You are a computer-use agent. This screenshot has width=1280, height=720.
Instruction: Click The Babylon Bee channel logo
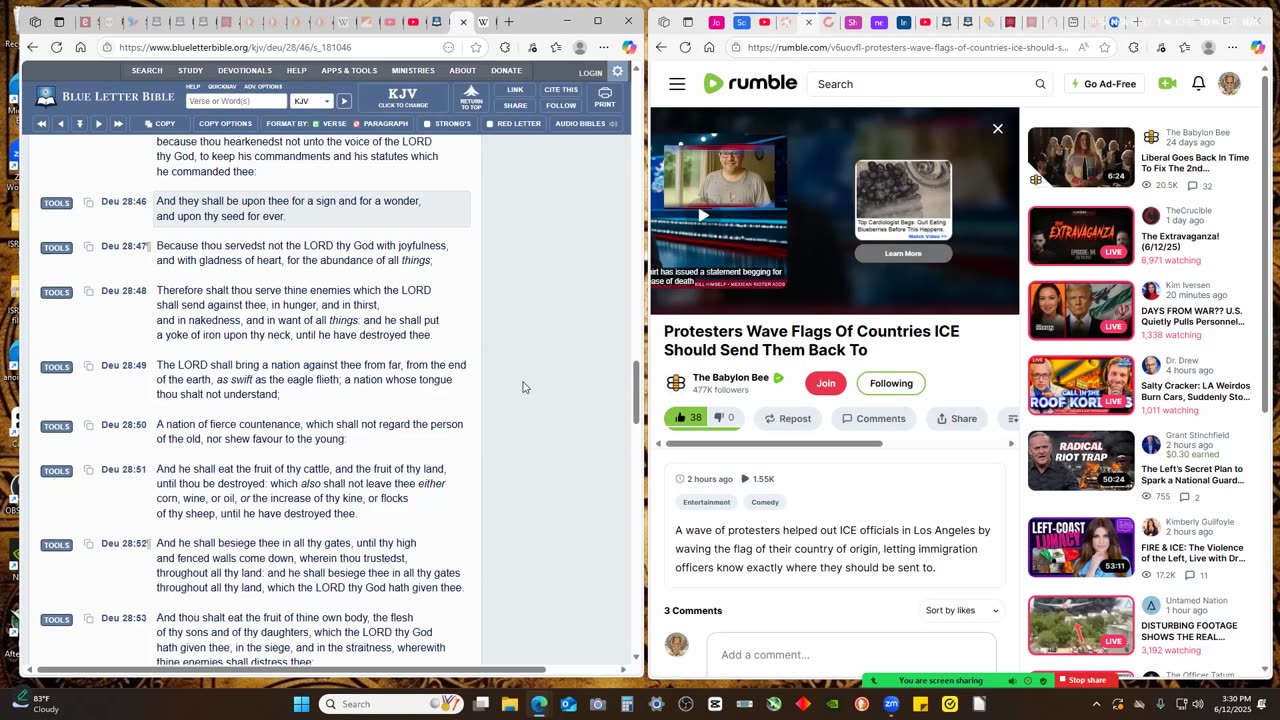click(x=676, y=383)
